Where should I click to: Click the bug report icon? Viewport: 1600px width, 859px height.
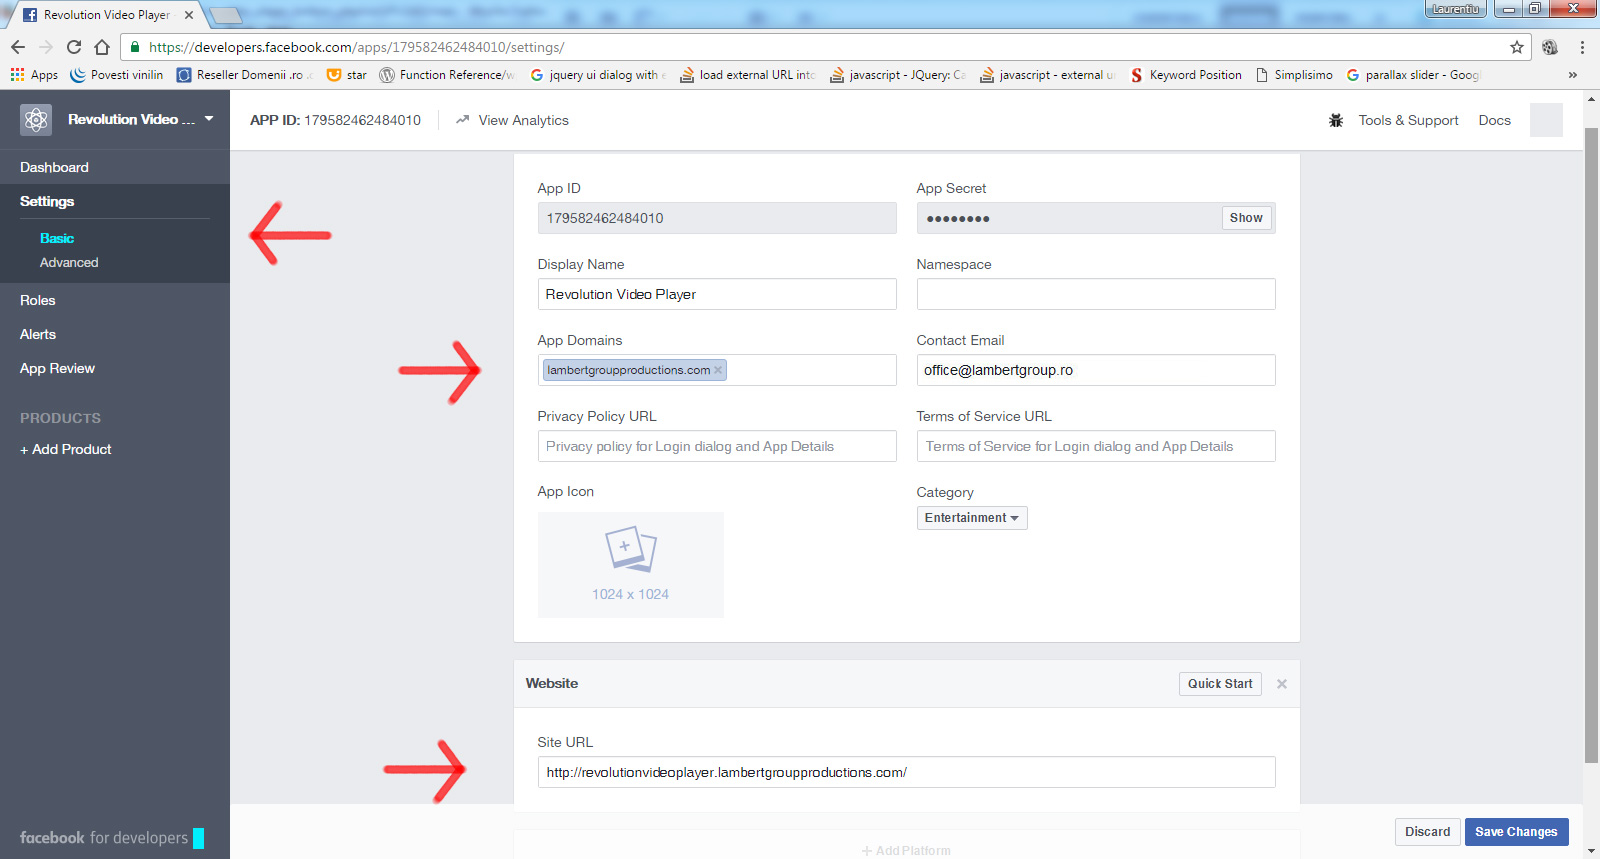click(1336, 120)
